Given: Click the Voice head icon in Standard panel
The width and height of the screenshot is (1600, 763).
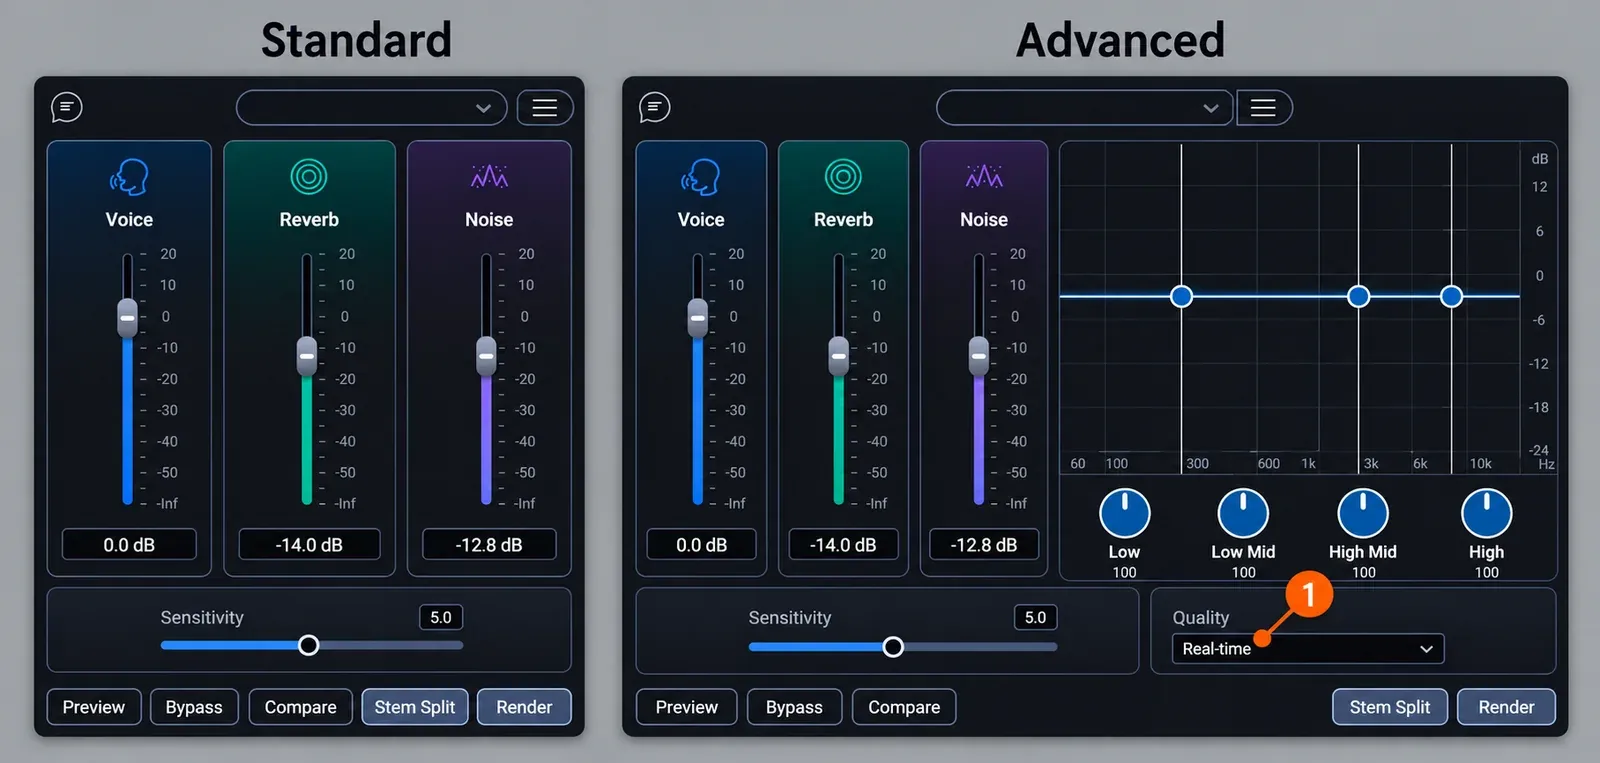Looking at the screenshot, I should pyautogui.click(x=129, y=178).
